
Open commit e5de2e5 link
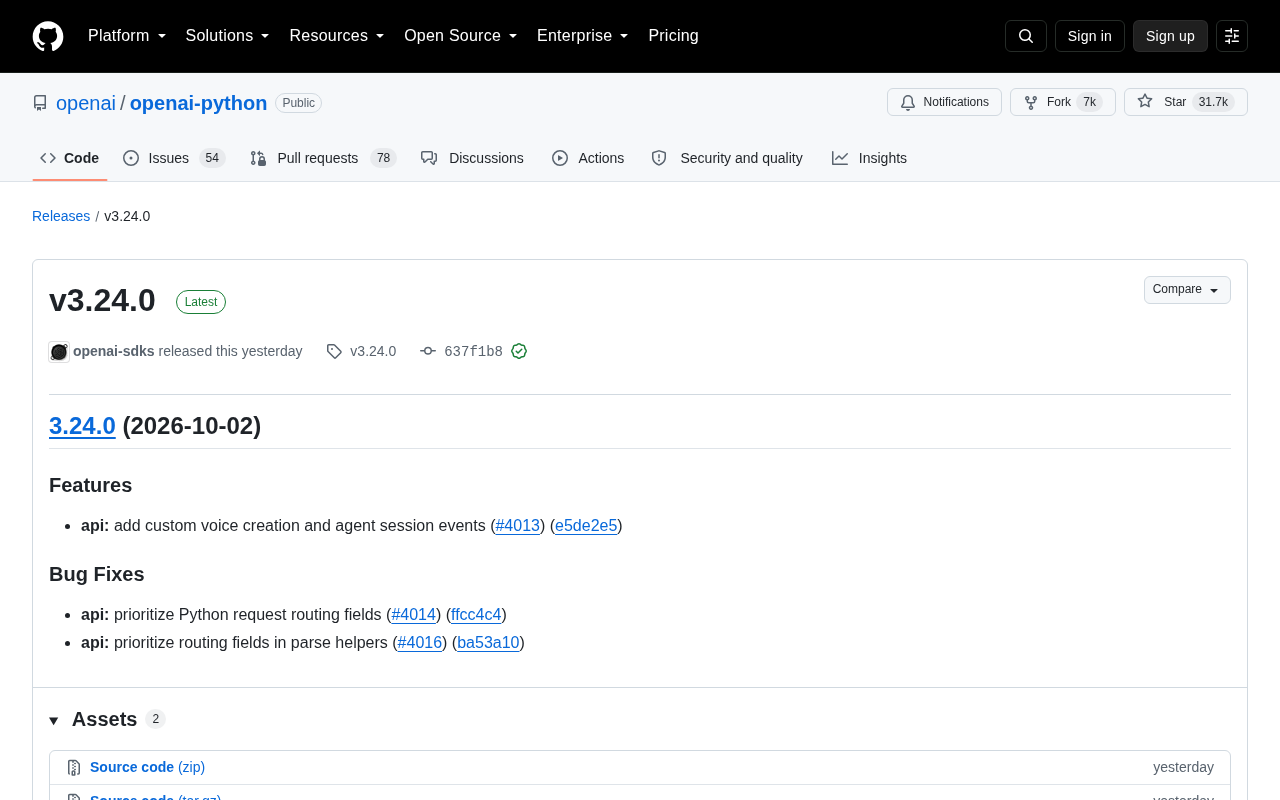coord(586,526)
